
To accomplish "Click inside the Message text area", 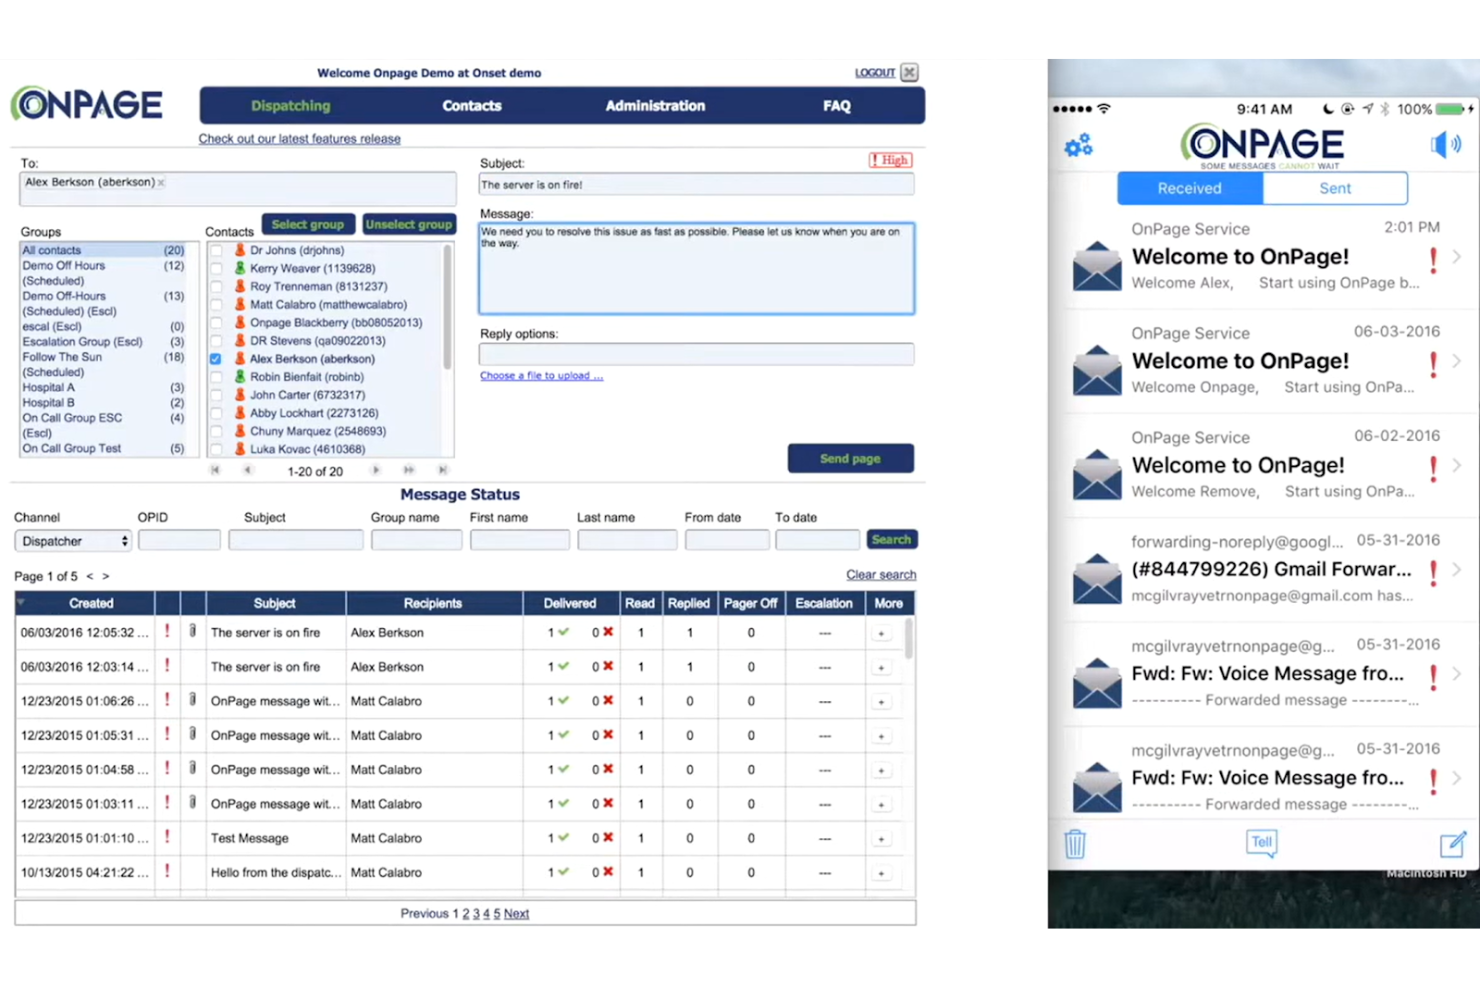I will (x=695, y=268).
